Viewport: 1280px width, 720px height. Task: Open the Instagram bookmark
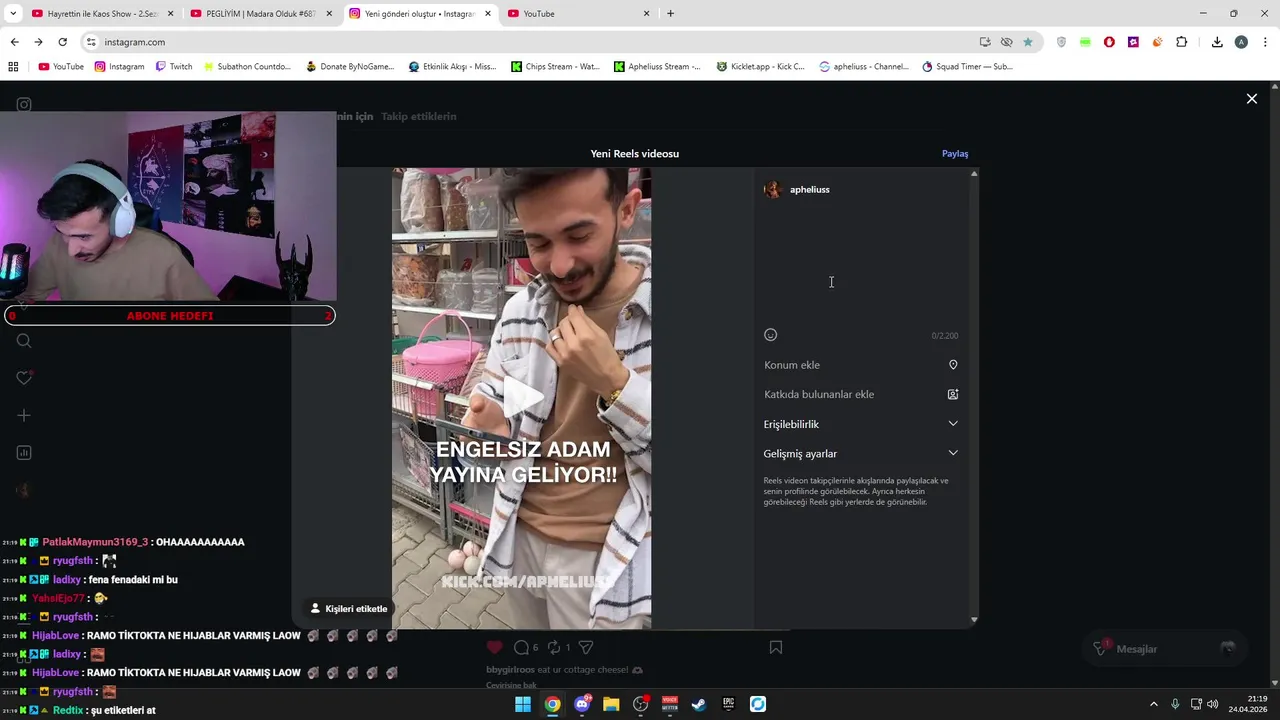pyautogui.click(x=119, y=67)
